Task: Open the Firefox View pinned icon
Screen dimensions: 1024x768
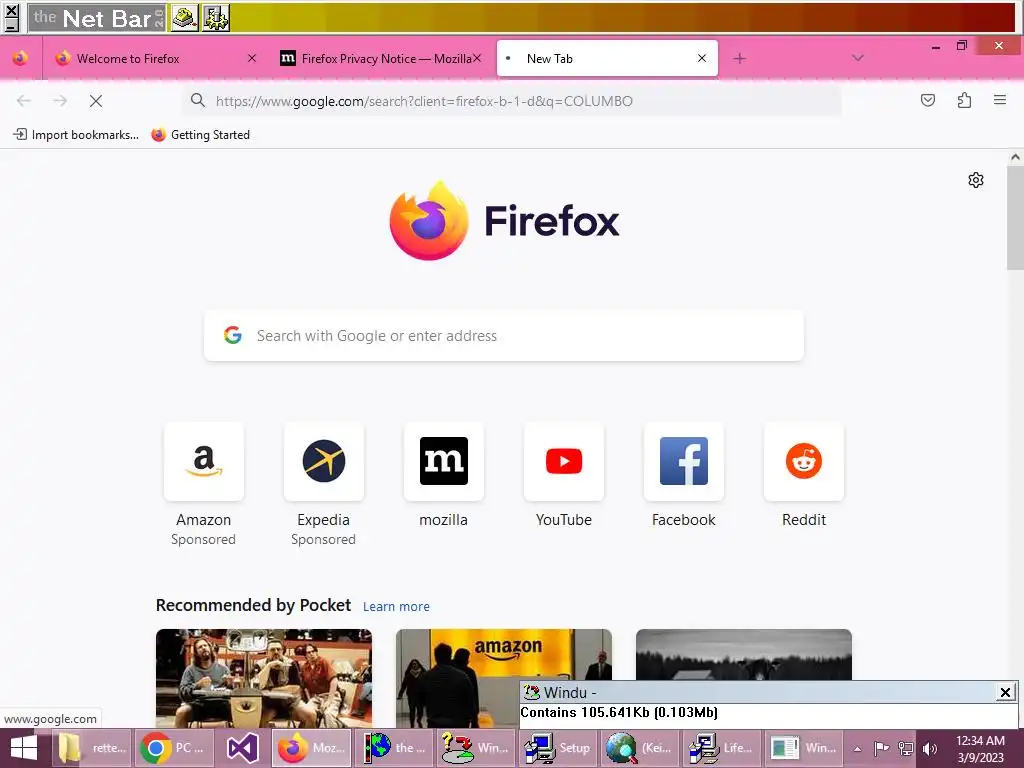Action: click(20, 58)
